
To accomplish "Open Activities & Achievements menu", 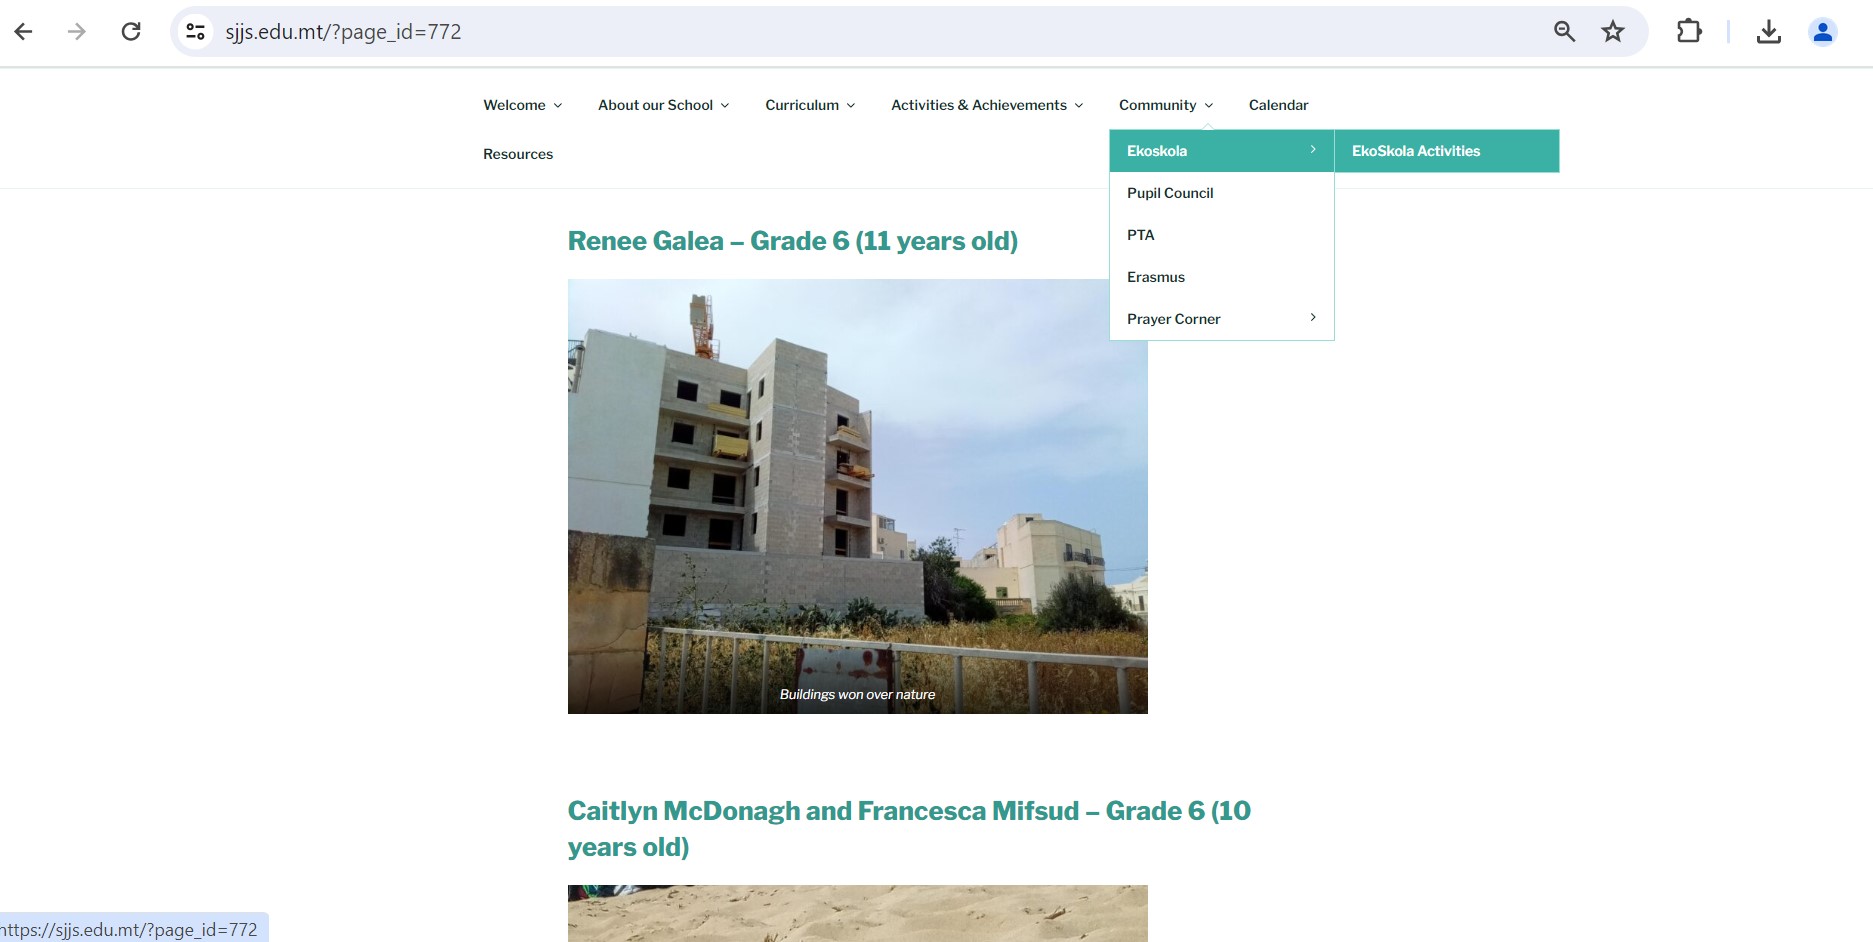I will (x=986, y=105).
